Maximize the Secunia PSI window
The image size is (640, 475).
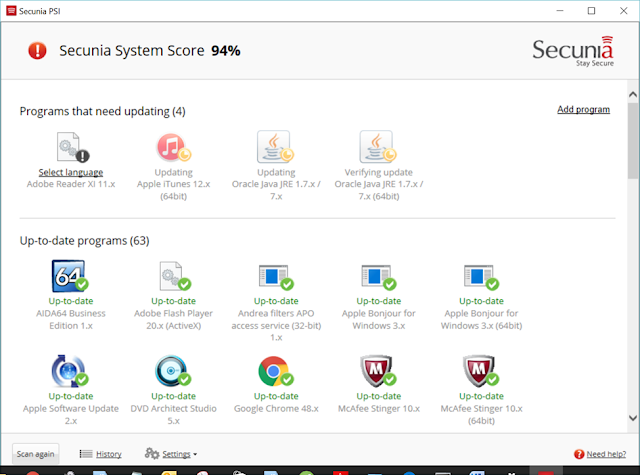591,11
